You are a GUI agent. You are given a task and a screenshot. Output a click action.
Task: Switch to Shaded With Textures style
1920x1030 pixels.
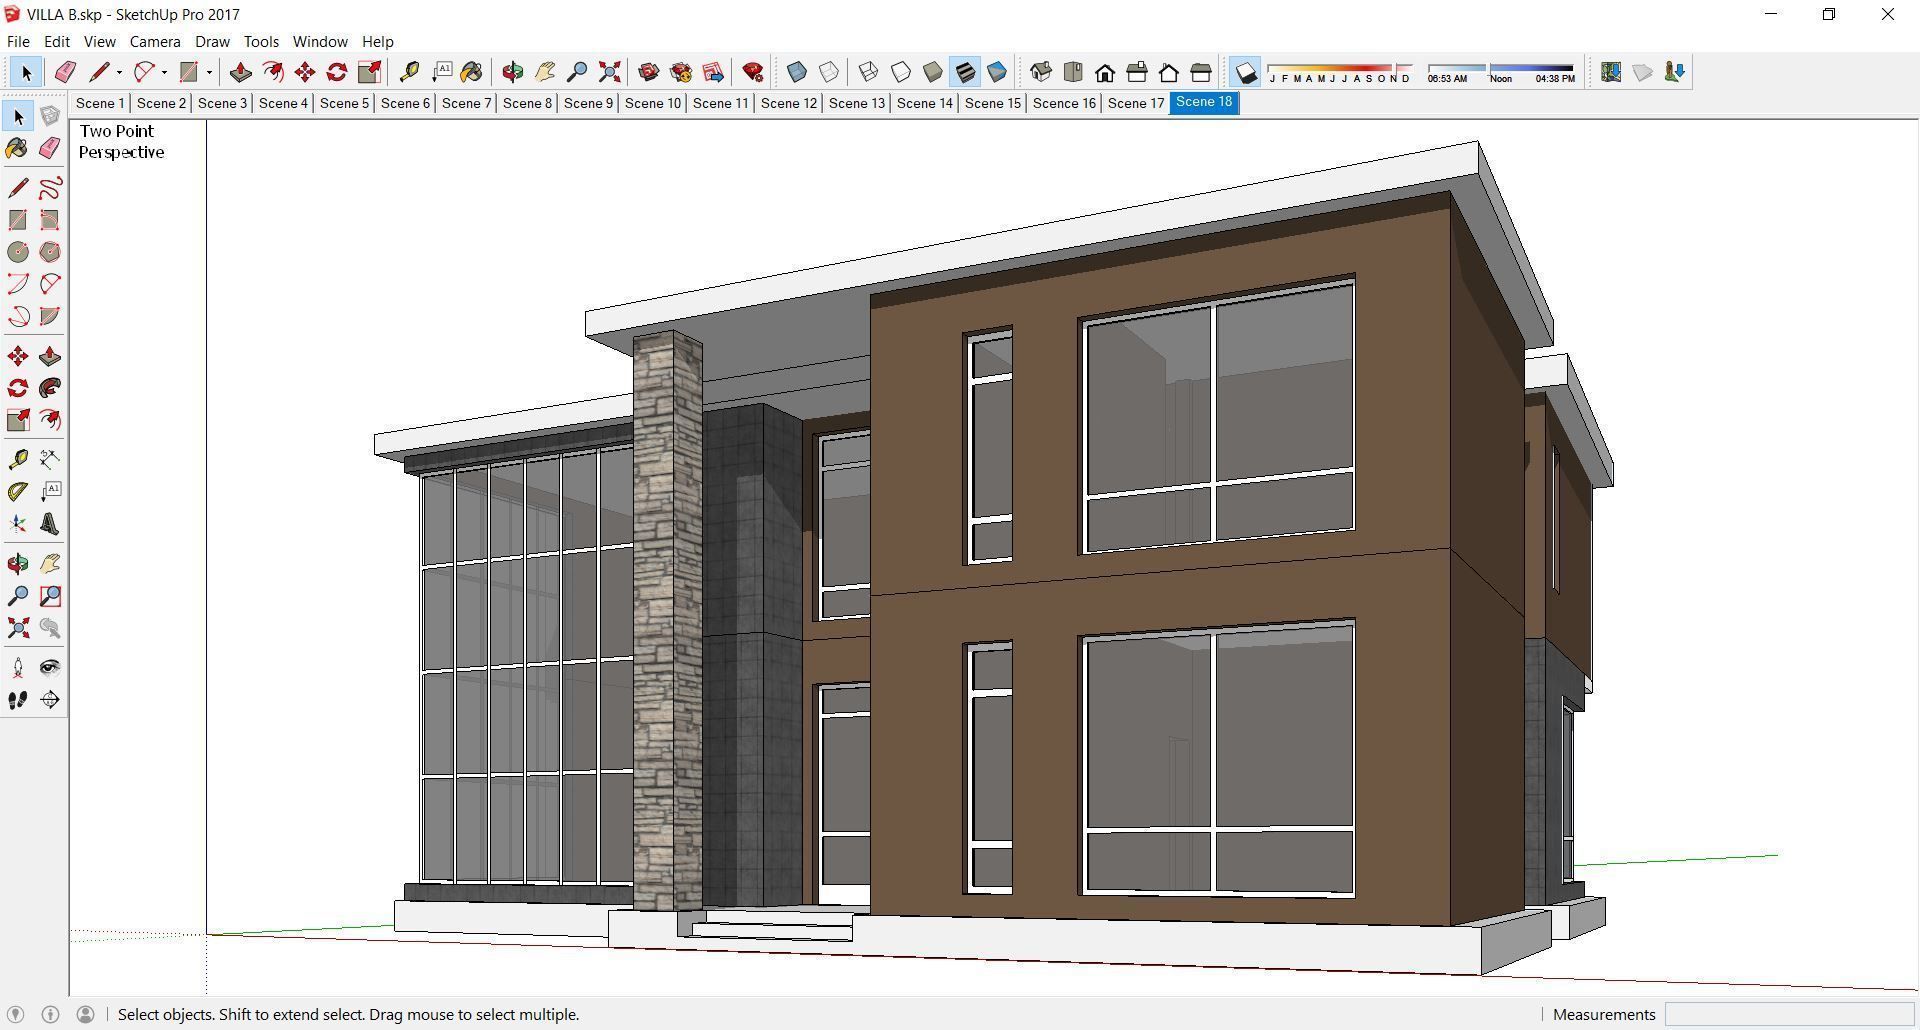point(965,72)
